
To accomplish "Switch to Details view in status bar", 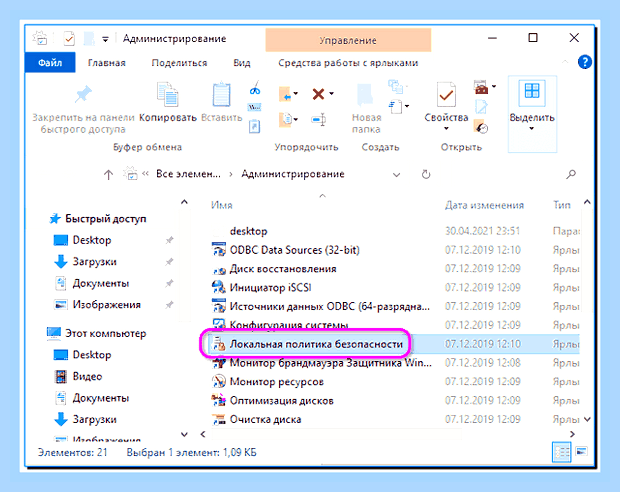I will (561, 452).
